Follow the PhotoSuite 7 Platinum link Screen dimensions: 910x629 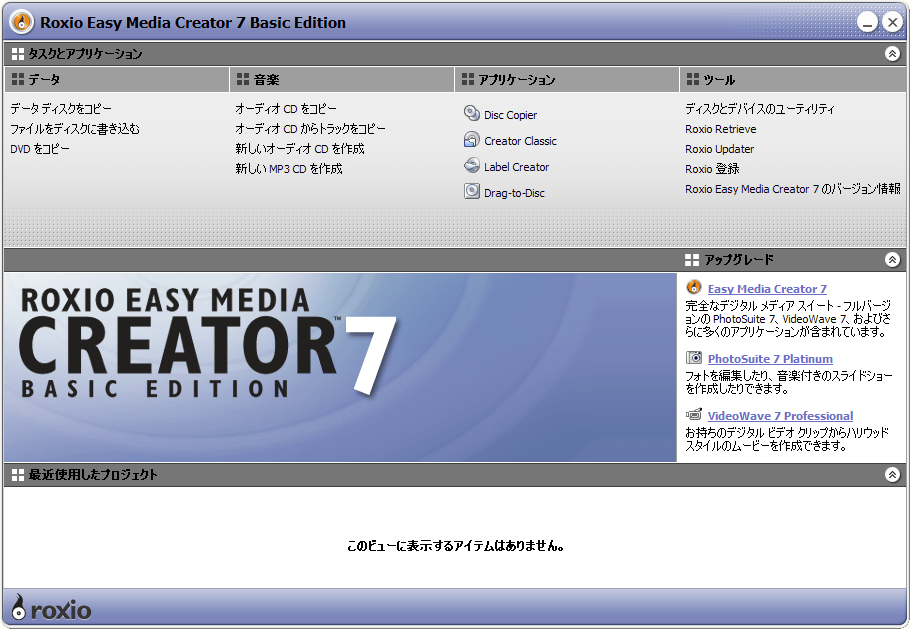(770, 359)
